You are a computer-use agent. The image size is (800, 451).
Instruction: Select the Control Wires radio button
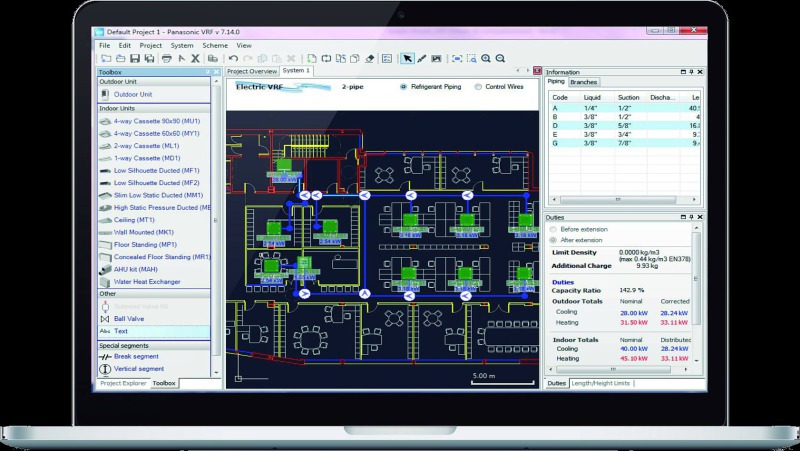point(478,87)
